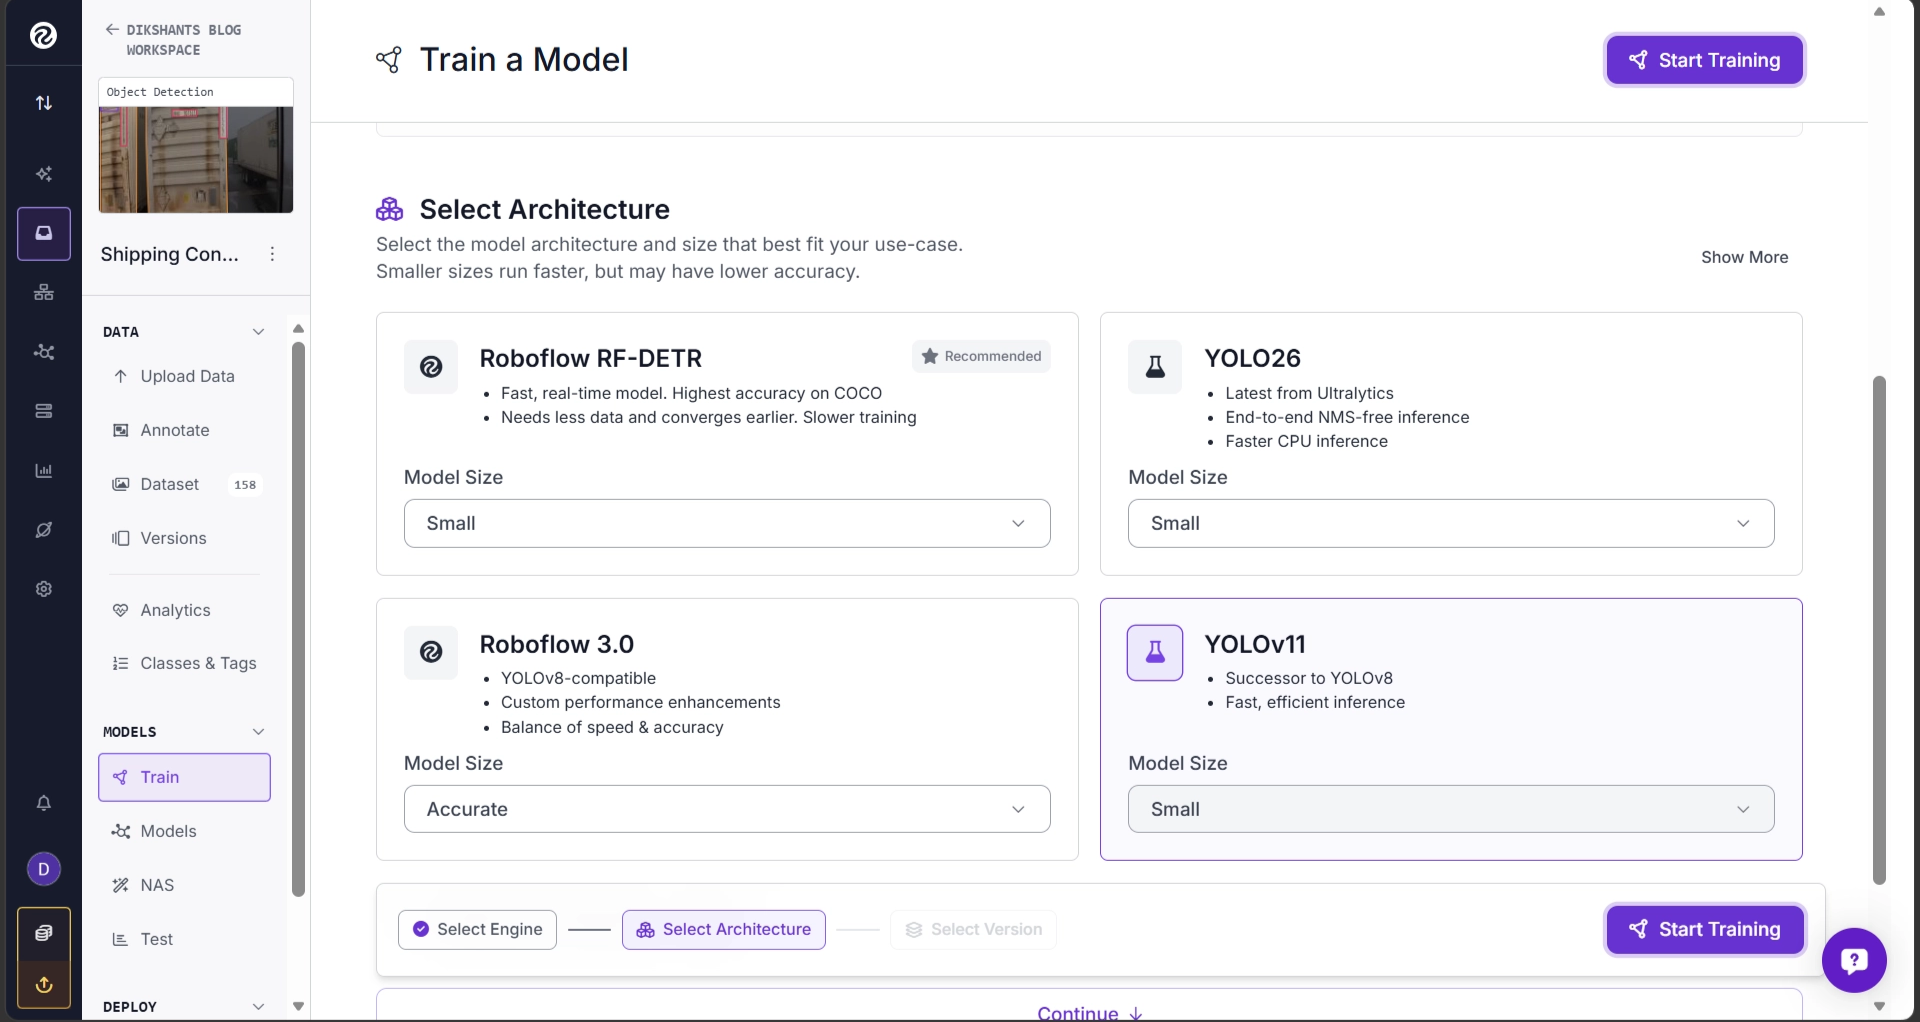The width and height of the screenshot is (1920, 1022).
Task: Select the Train item under MODELS
Action: pyautogui.click(x=185, y=777)
